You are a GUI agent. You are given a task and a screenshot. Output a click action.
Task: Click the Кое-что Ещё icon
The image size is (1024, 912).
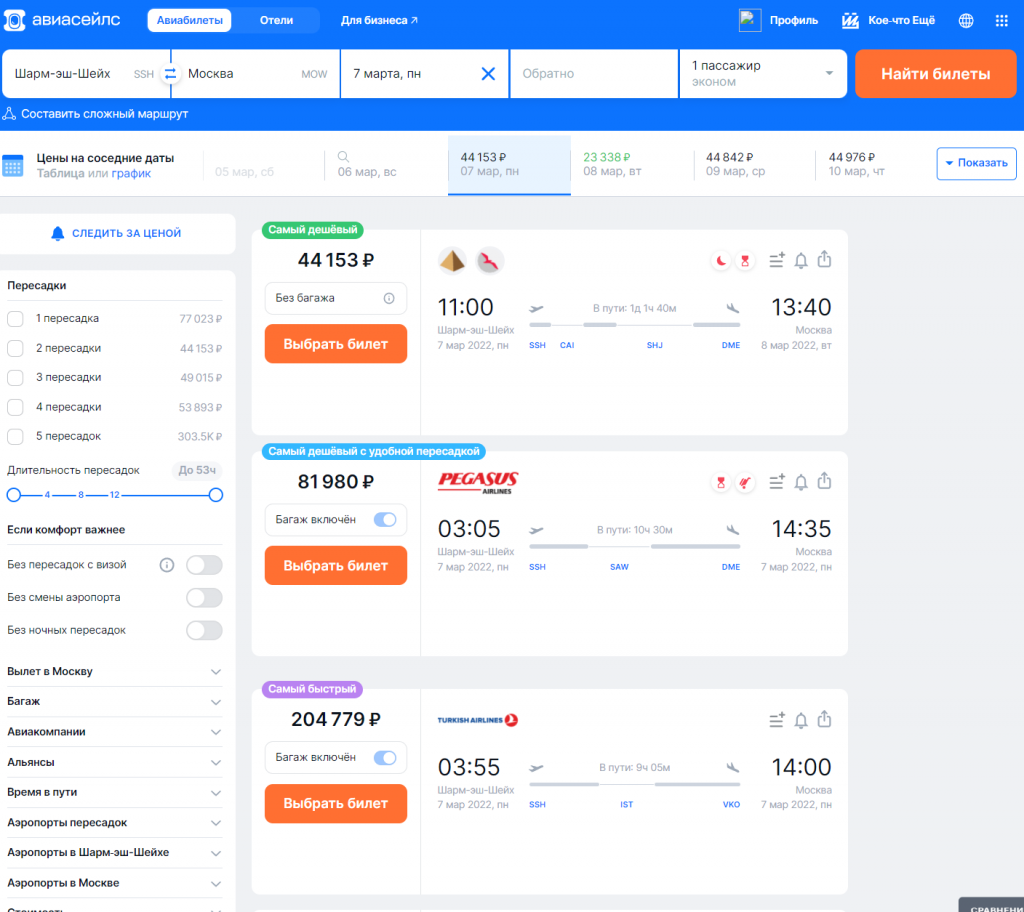(x=850, y=20)
